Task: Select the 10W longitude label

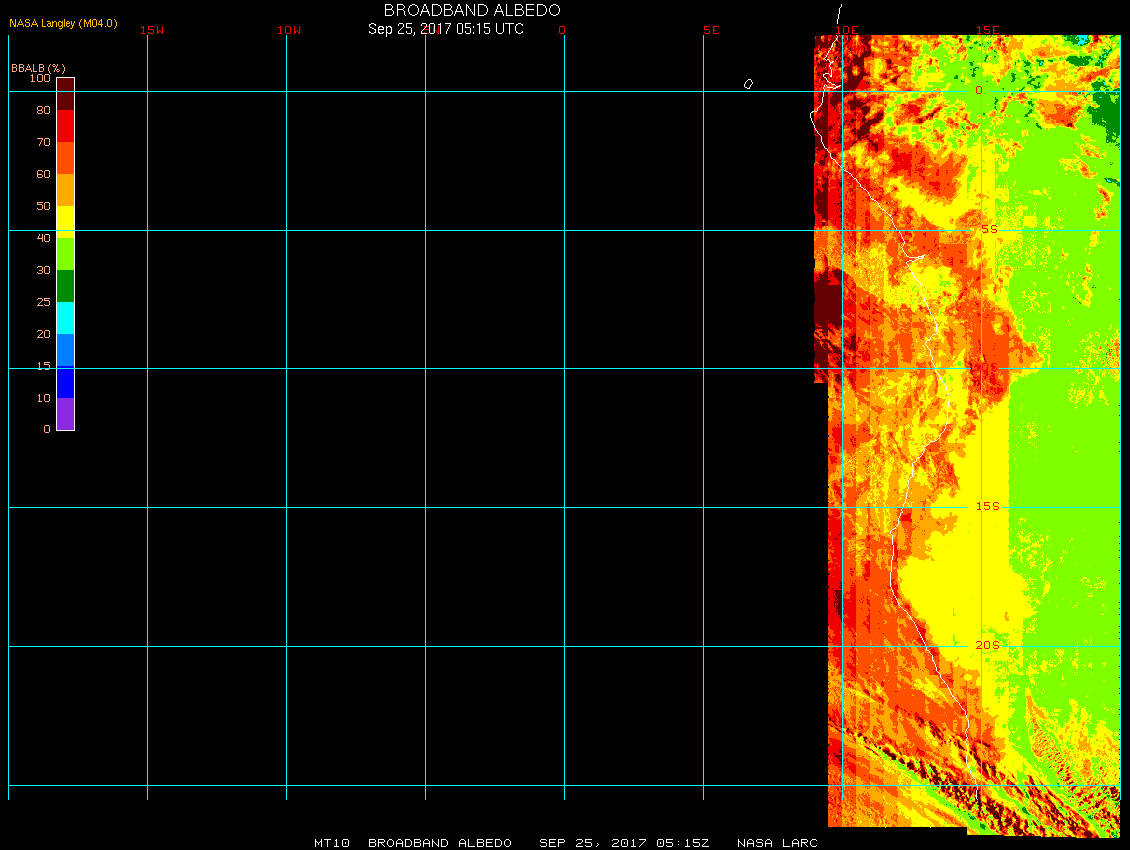Action: (289, 30)
